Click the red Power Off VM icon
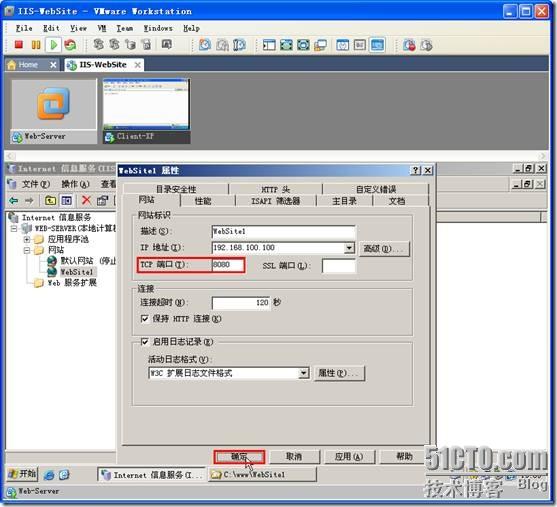The height and width of the screenshot is (507, 557). click(x=18, y=45)
